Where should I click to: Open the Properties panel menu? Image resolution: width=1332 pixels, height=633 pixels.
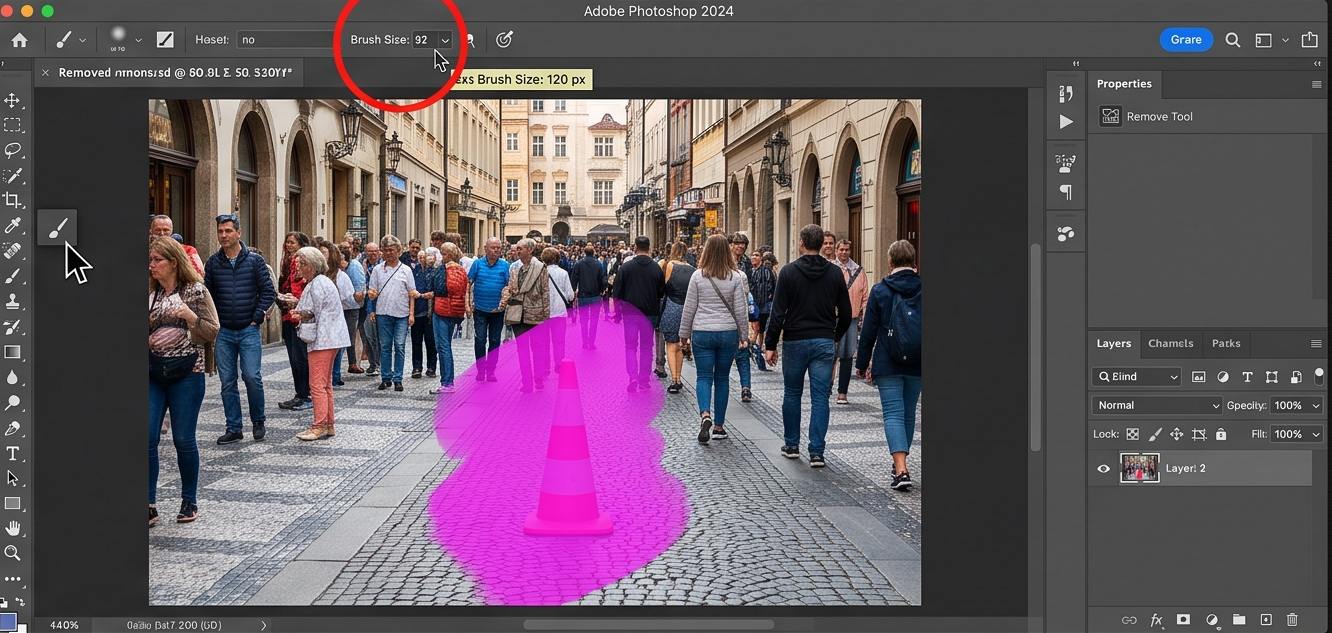coord(1316,84)
